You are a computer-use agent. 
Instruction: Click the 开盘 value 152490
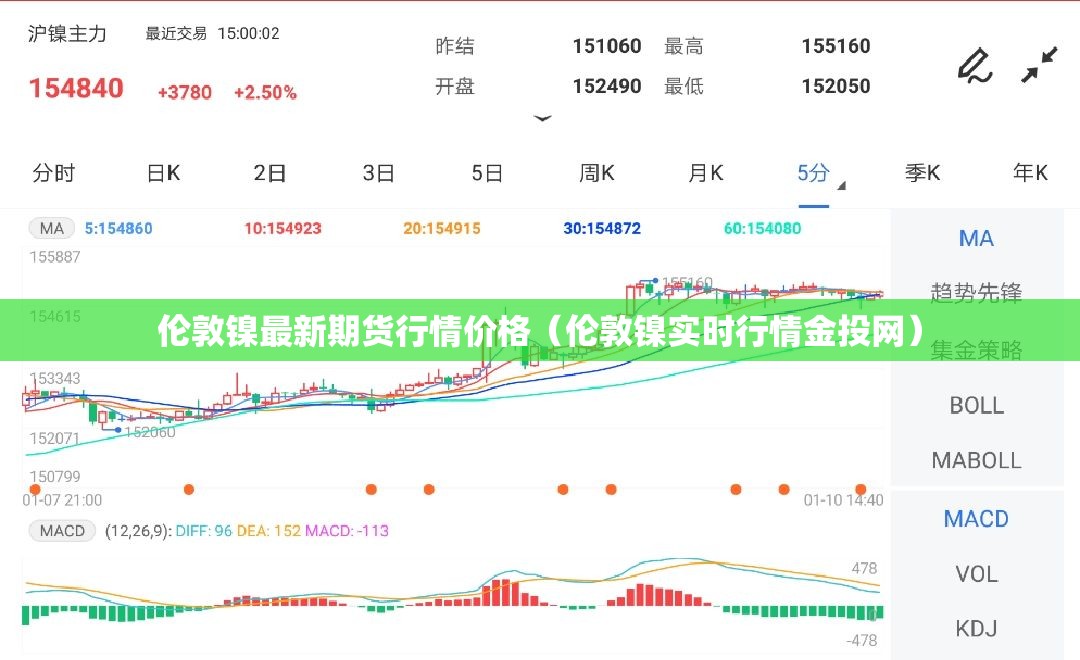[607, 86]
